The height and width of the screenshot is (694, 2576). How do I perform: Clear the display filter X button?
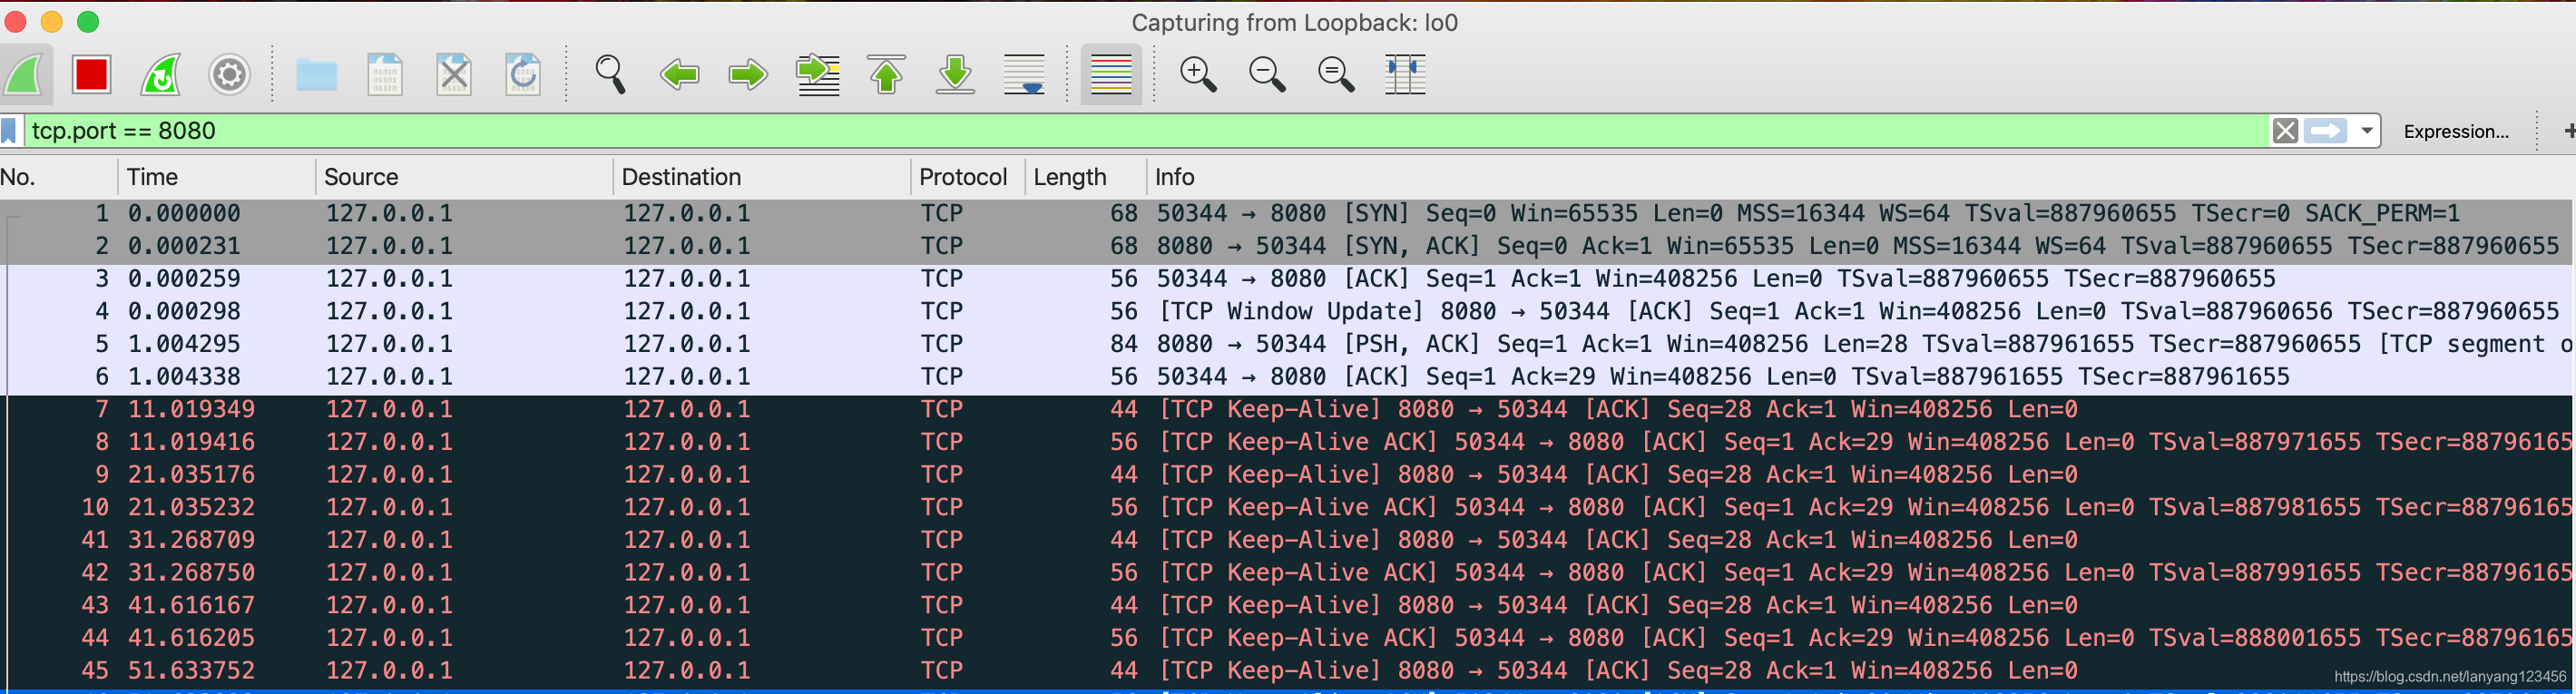click(2285, 131)
